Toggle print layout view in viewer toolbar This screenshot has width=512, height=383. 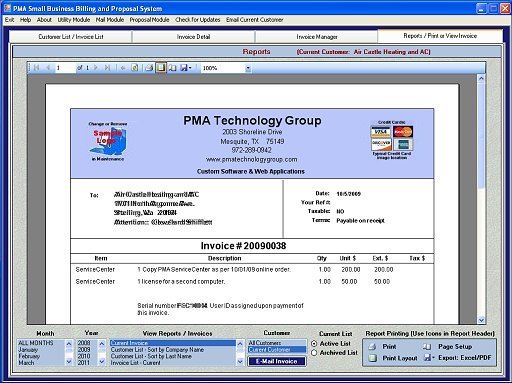pyautogui.click(x=161, y=68)
